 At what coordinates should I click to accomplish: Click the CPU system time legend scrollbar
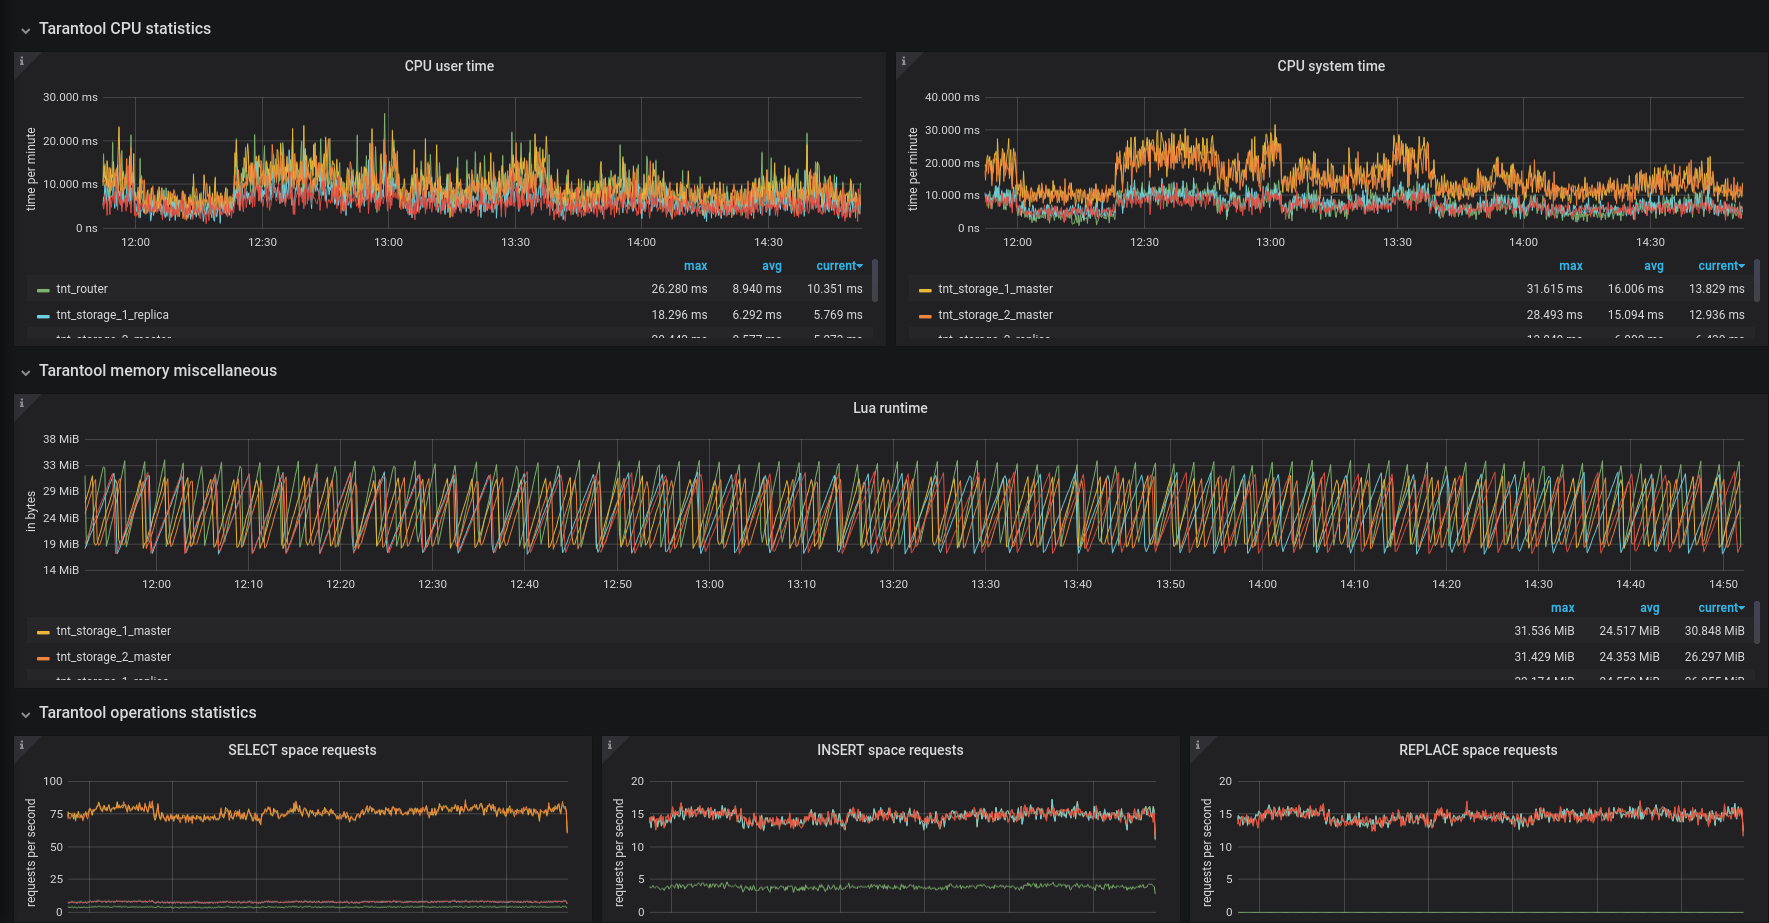(1757, 280)
